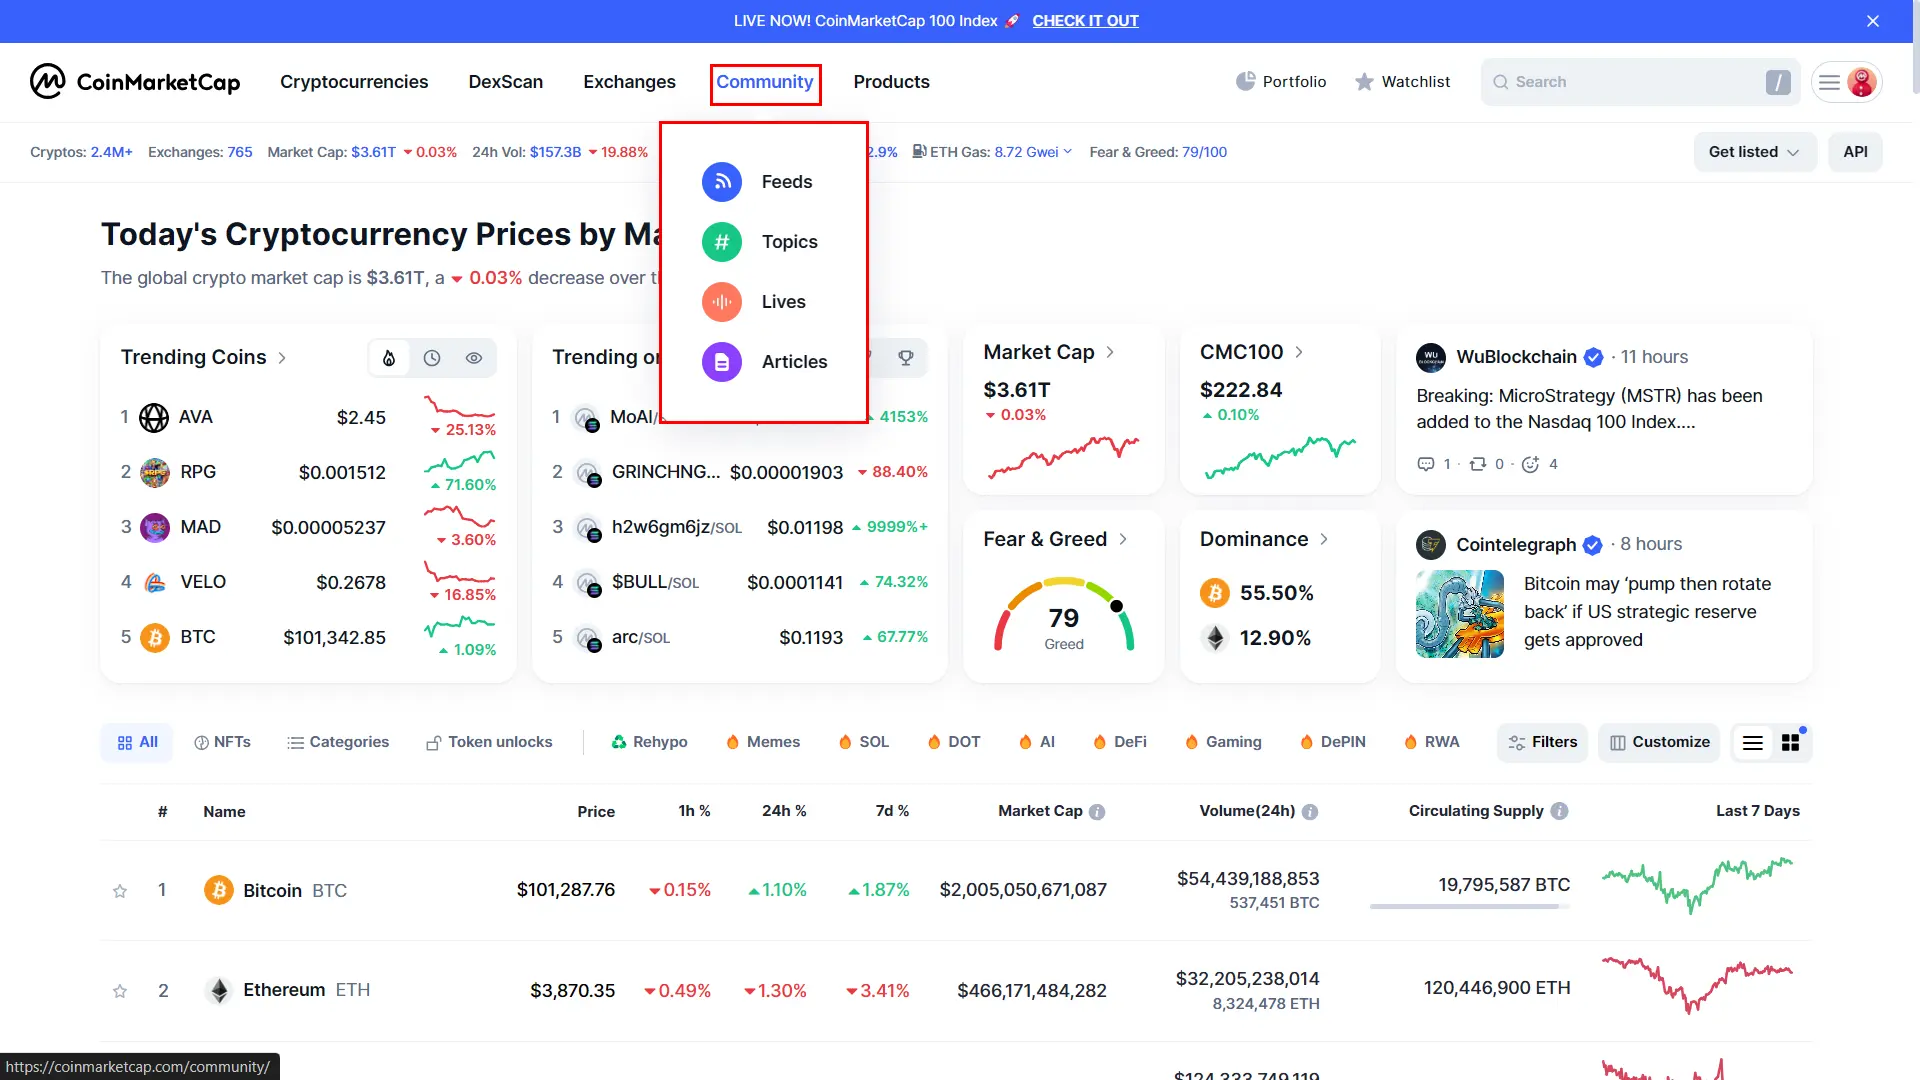Click the repost icon on WuBlockchain post

tap(1478, 464)
